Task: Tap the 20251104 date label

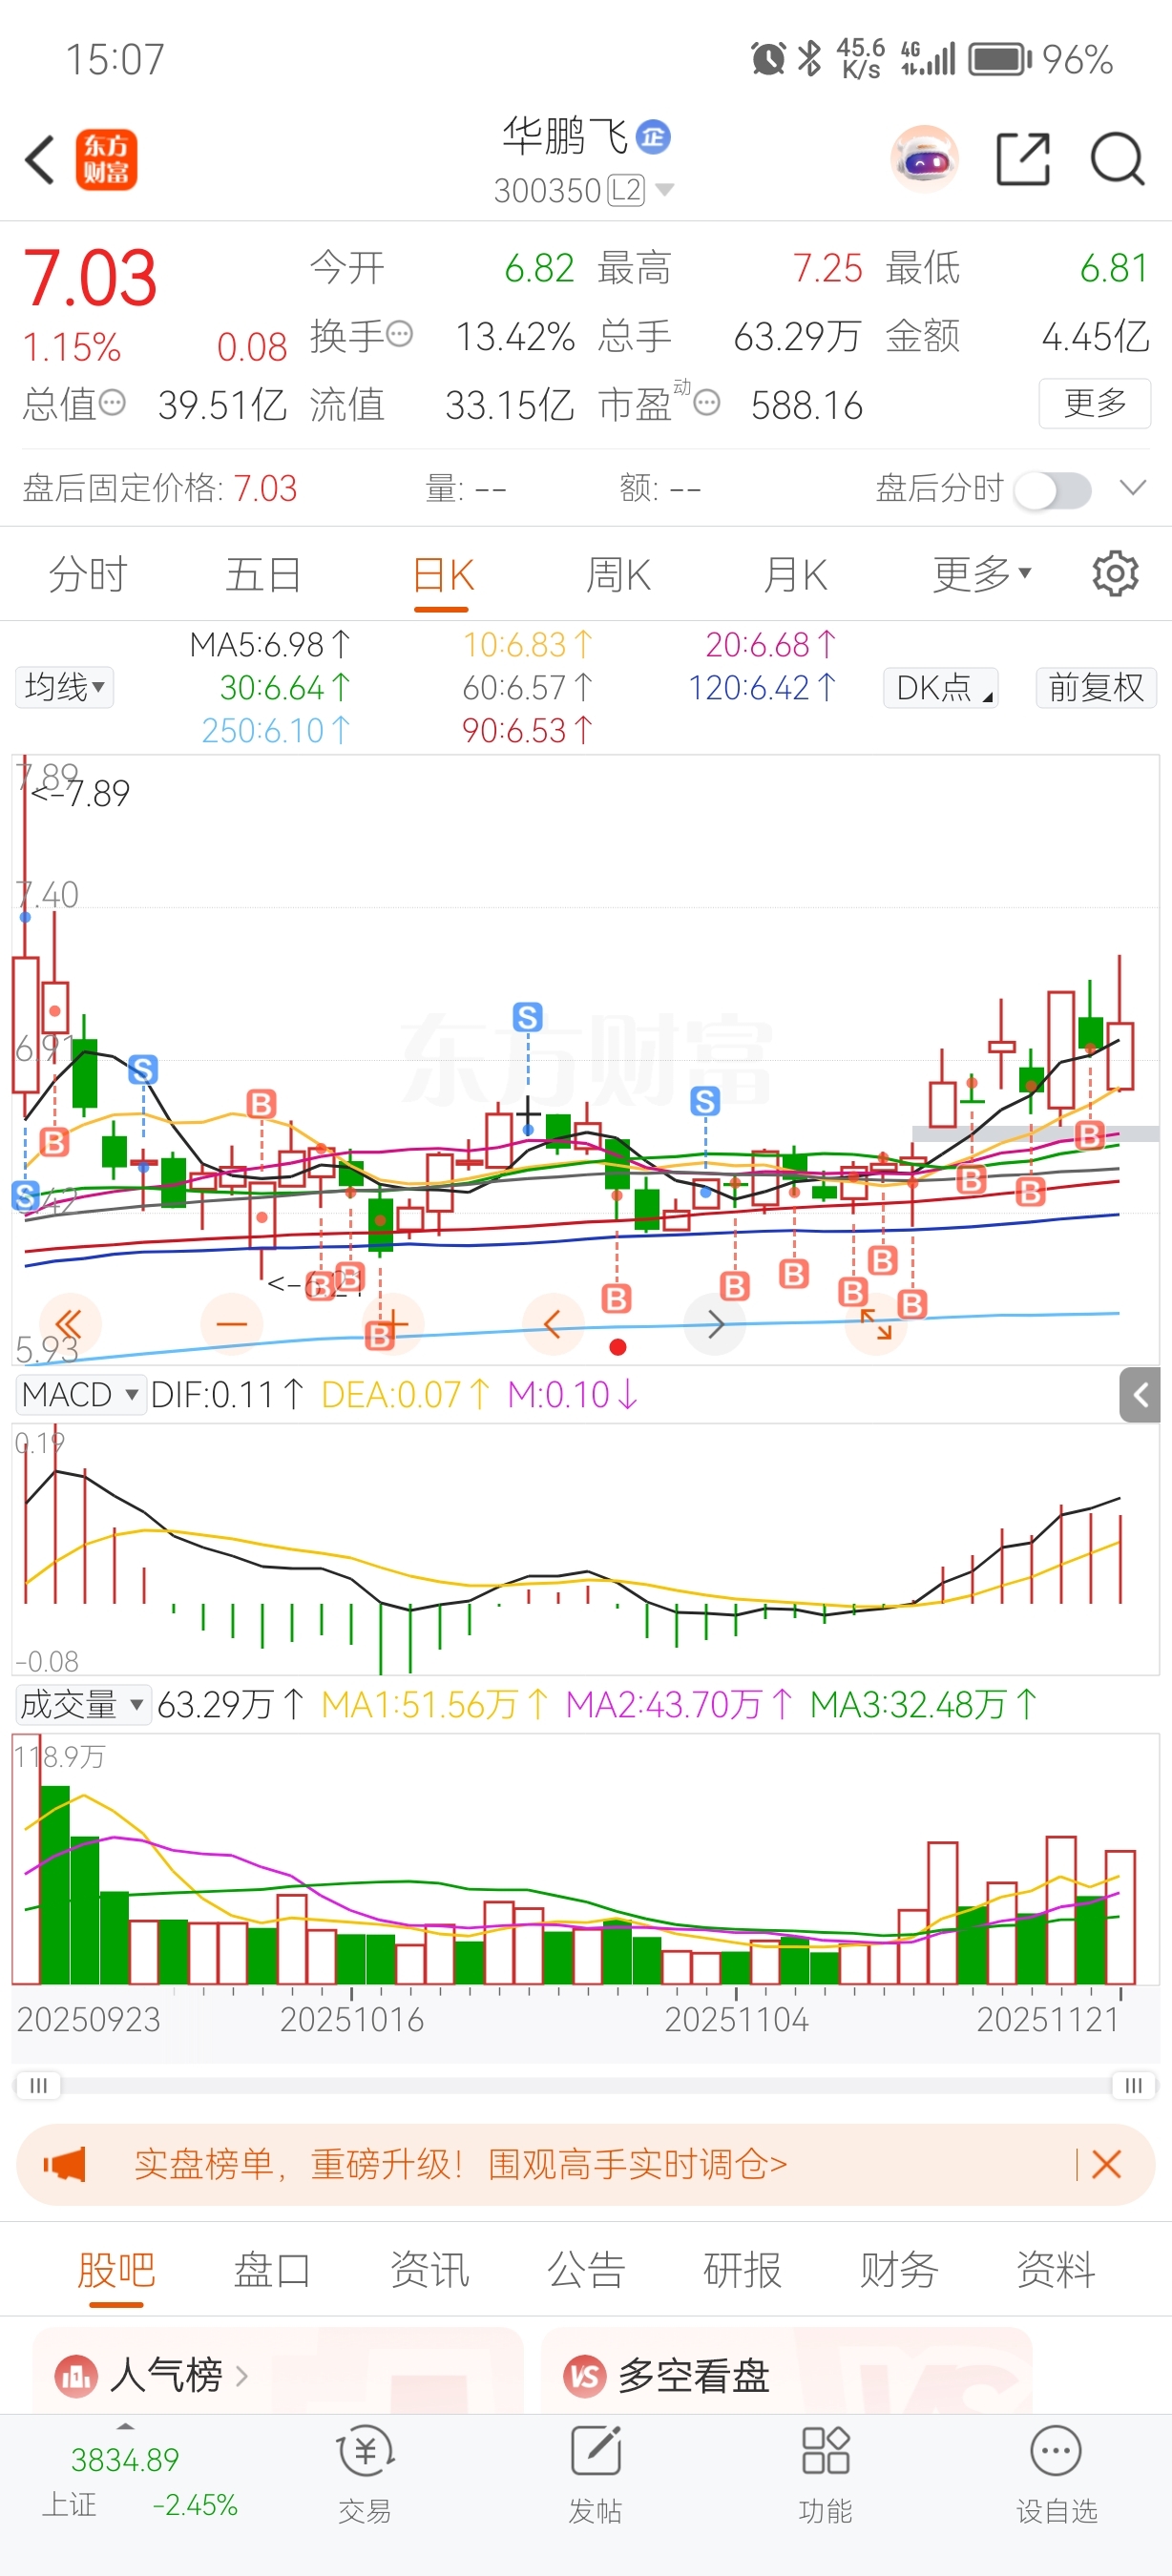Action: [736, 2019]
